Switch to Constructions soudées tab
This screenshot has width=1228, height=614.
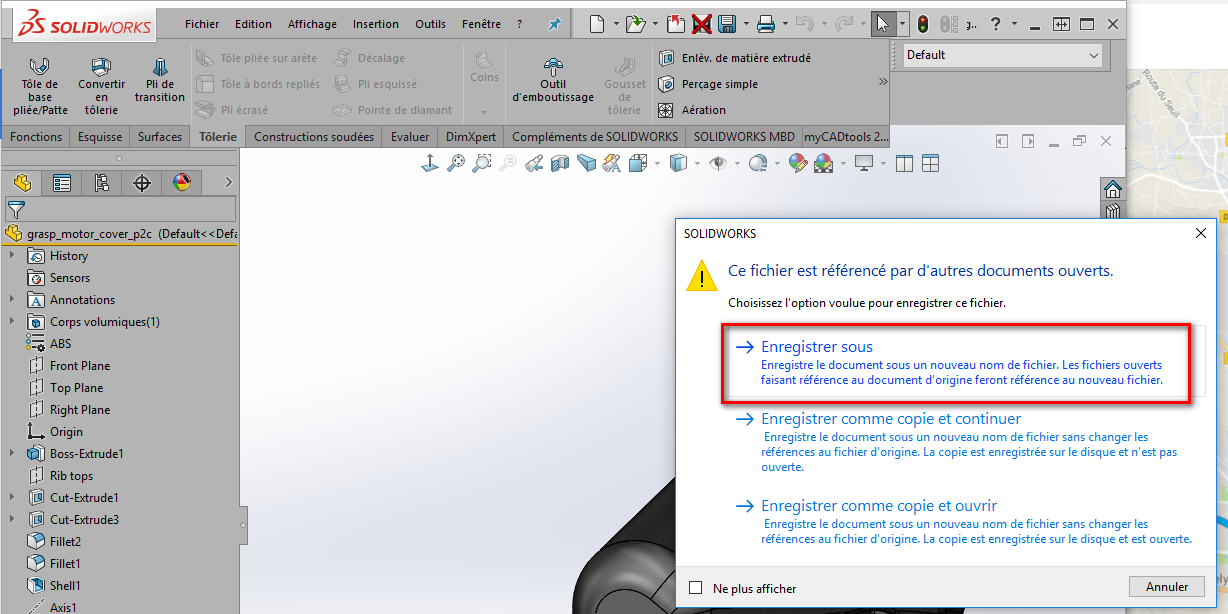click(314, 137)
